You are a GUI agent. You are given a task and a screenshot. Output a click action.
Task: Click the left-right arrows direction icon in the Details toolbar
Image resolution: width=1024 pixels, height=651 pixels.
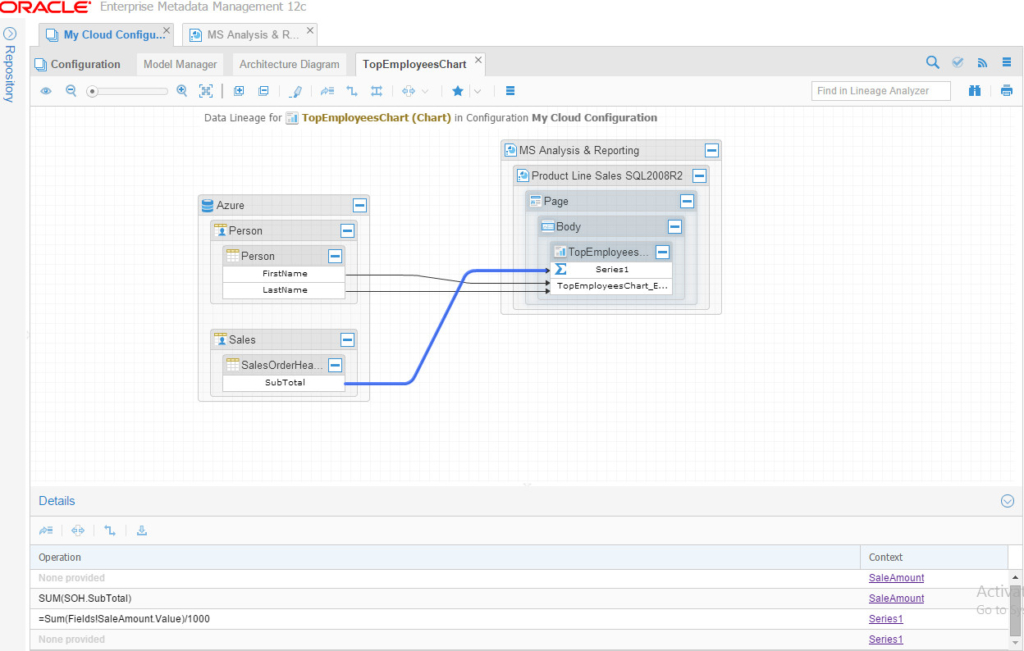(x=78, y=530)
